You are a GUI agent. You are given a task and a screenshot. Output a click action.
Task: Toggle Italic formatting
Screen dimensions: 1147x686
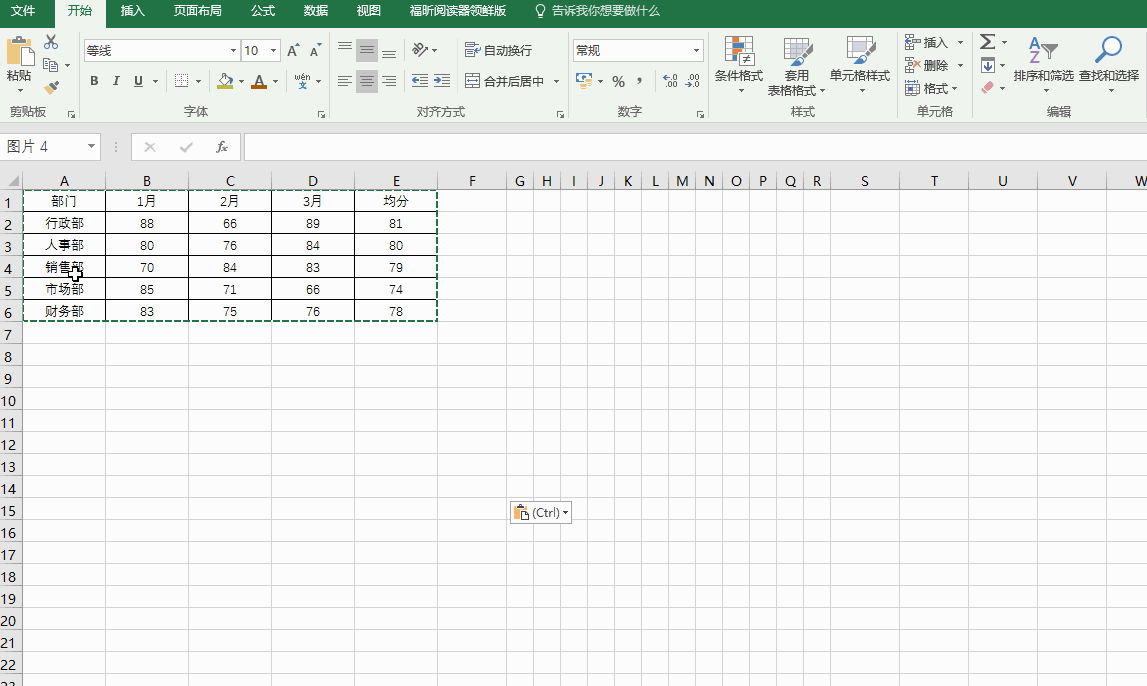click(x=116, y=81)
